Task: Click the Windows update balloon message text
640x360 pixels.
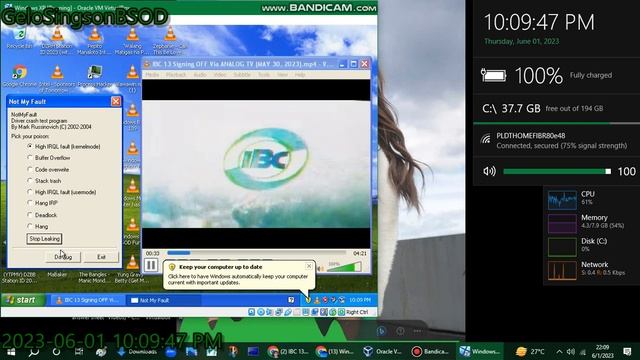Action: (238, 279)
